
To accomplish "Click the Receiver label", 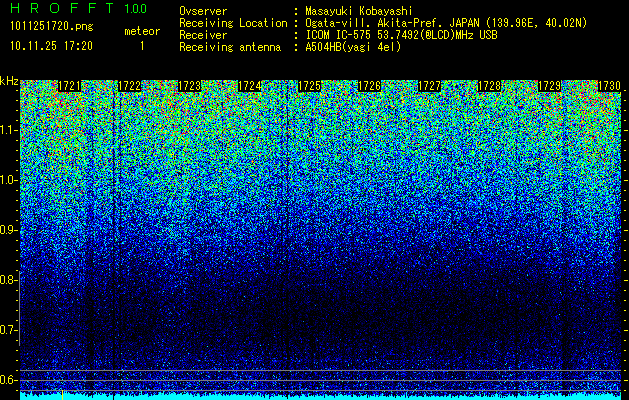I will [x=203, y=35].
